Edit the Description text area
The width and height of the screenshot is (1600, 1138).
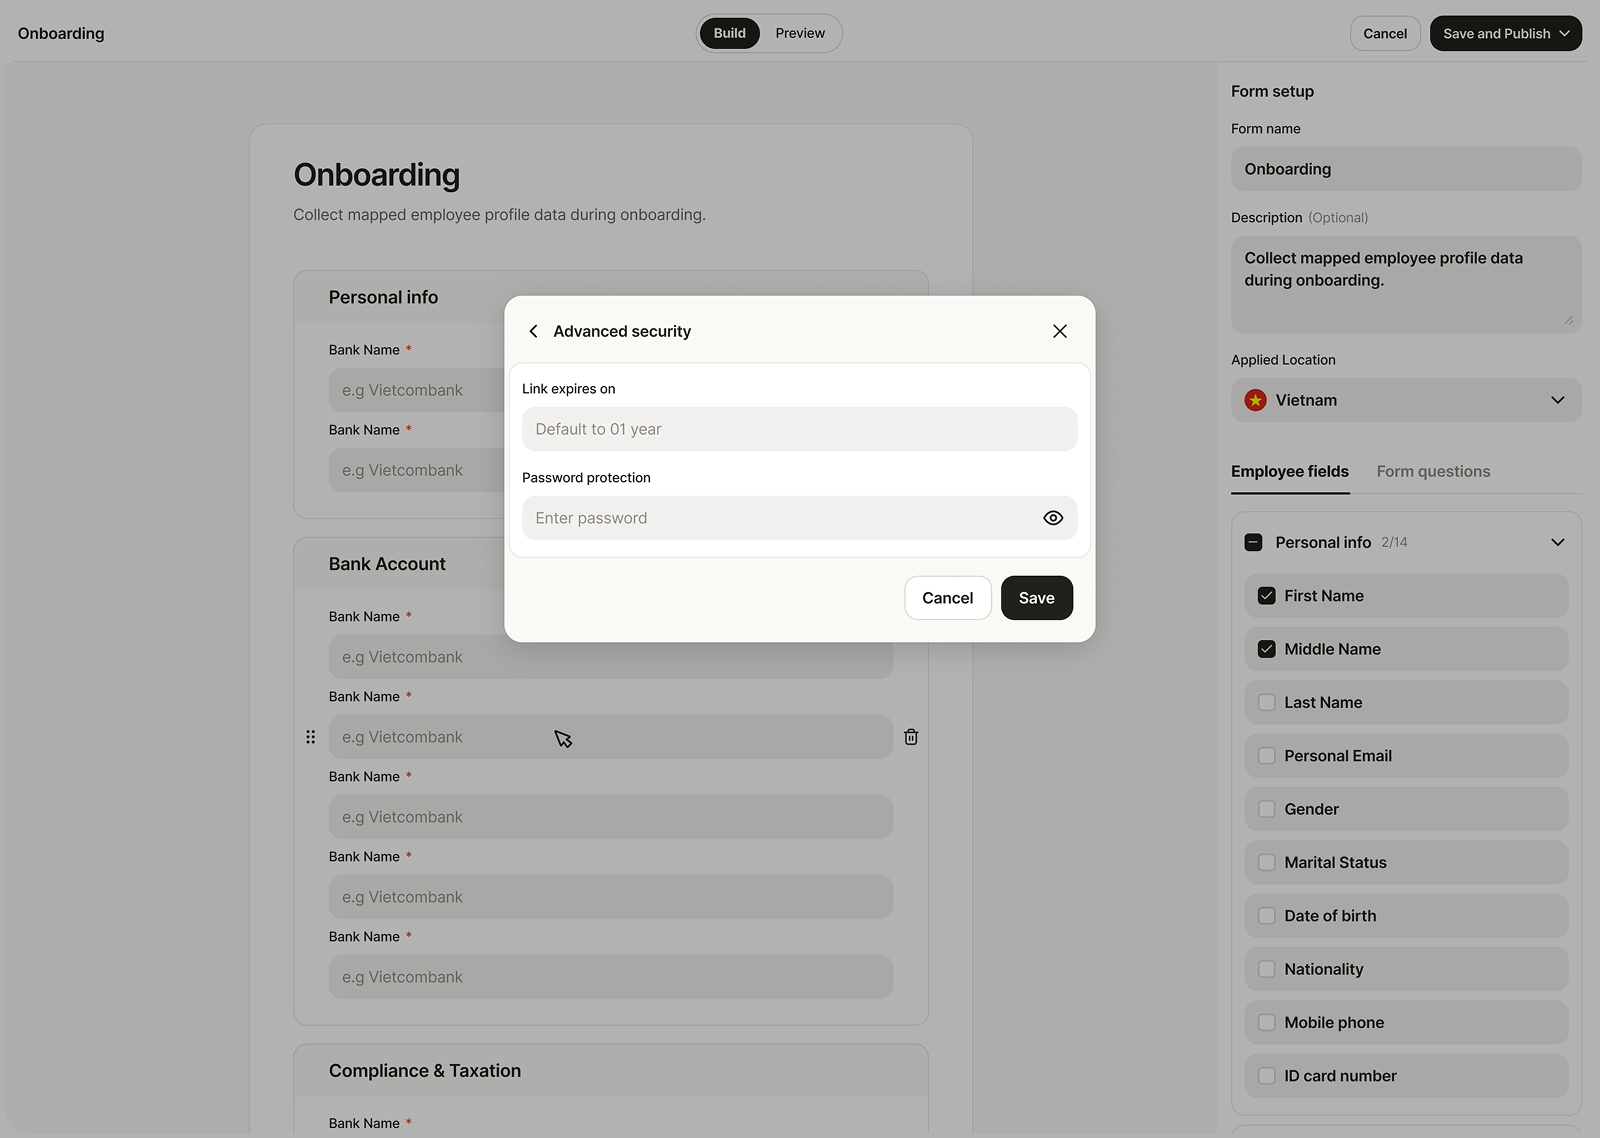pos(1406,284)
